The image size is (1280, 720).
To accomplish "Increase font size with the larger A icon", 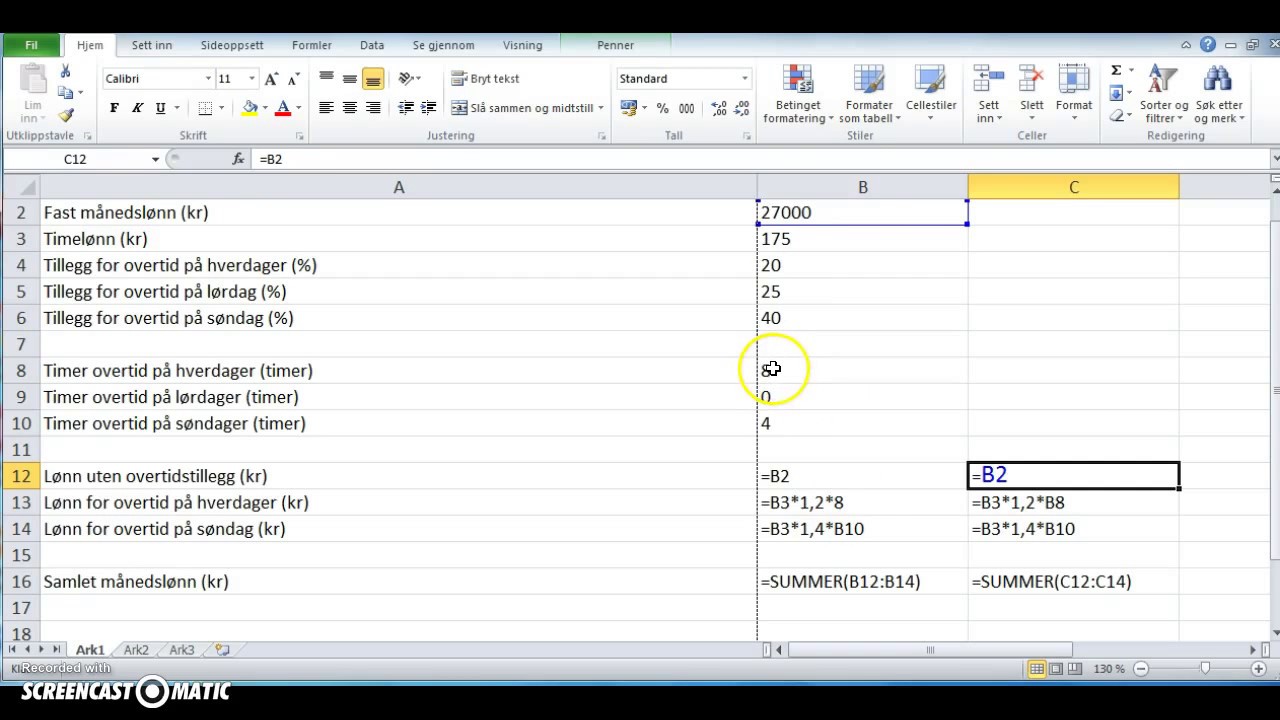I will pos(272,79).
